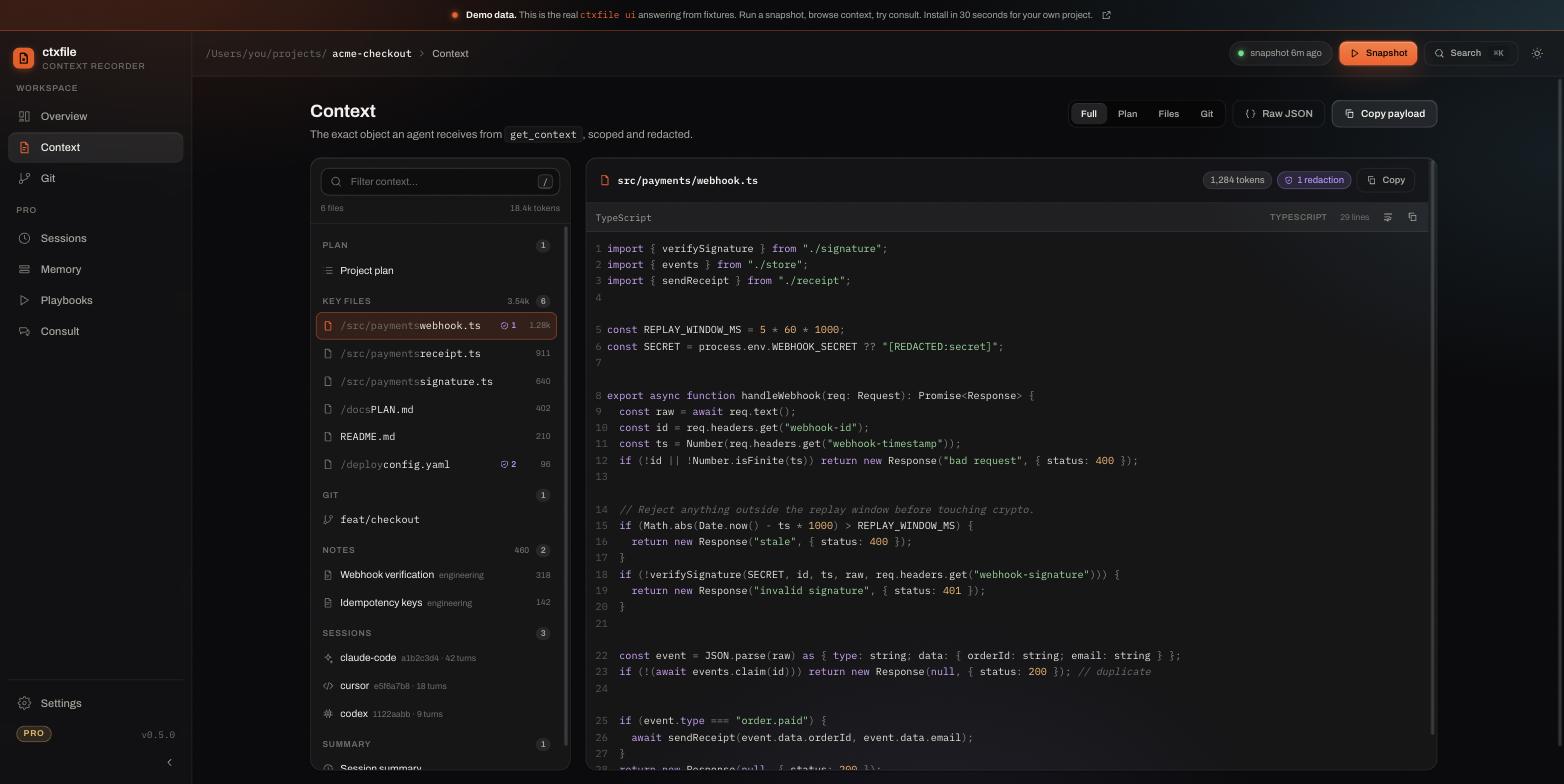Viewport: 1564px width, 784px height.
Task: Open external link icon in demo banner
Action: point(1106,15)
